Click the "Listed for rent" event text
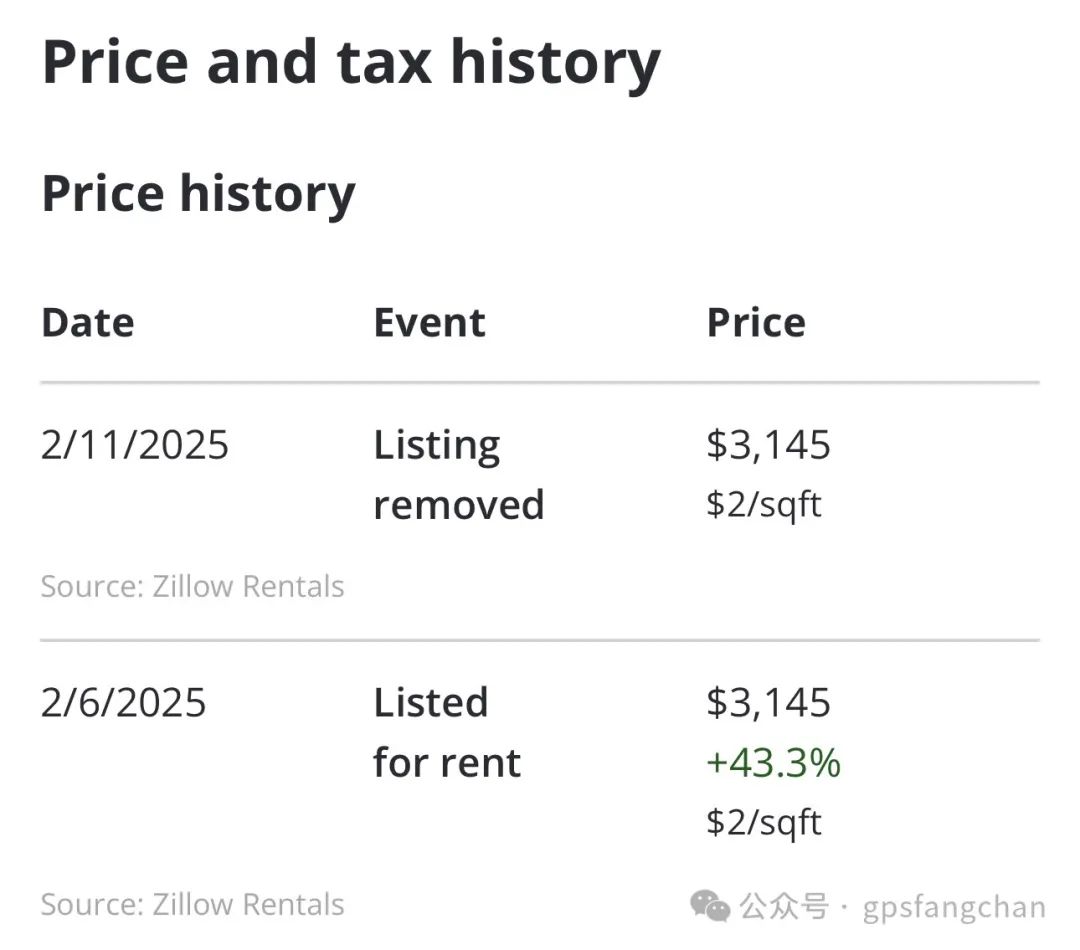This screenshot has height=950, width=1080. 447,733
